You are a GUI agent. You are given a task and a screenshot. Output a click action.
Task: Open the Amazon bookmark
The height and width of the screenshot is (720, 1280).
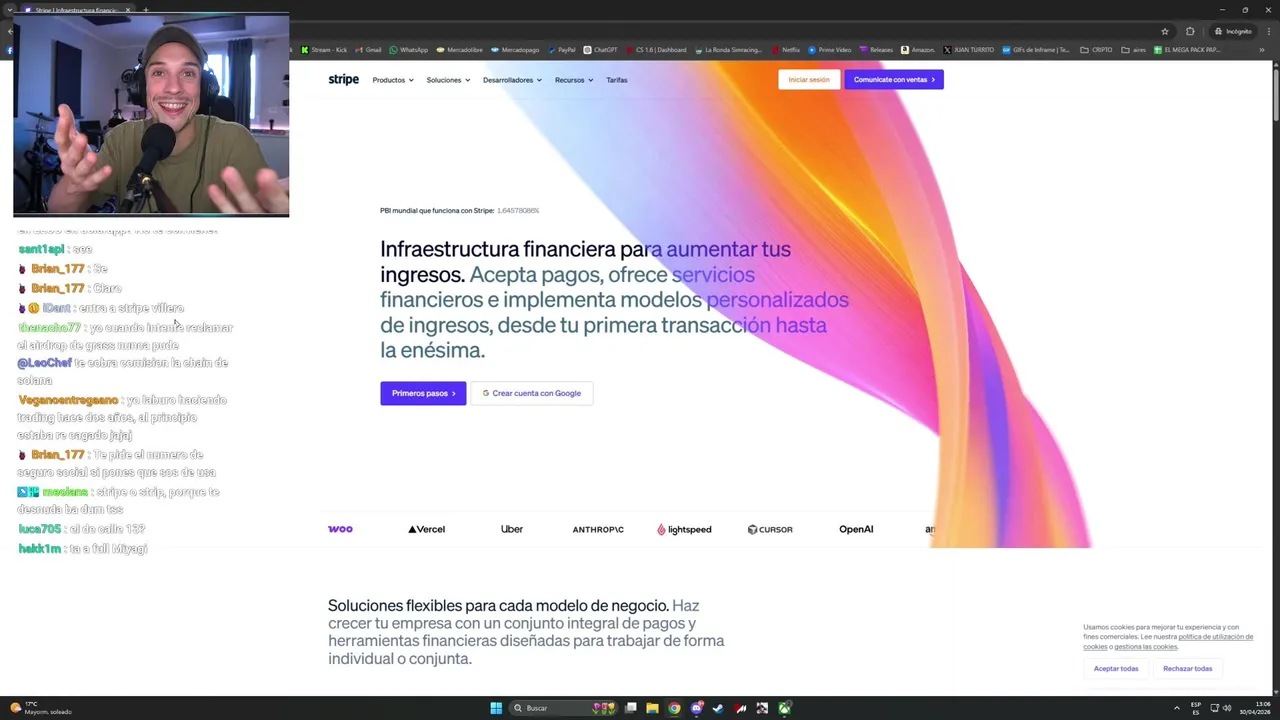[x=918, y=49]
